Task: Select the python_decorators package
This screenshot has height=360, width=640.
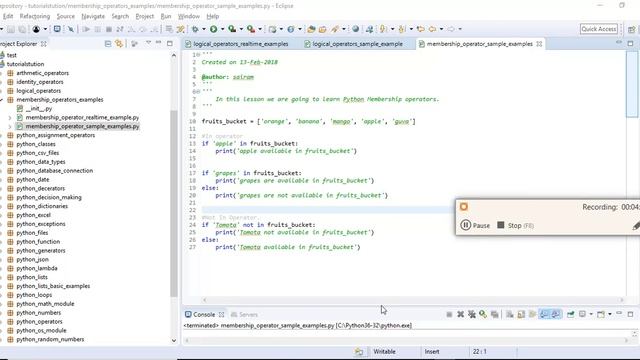Action: [x=41, y=189]
